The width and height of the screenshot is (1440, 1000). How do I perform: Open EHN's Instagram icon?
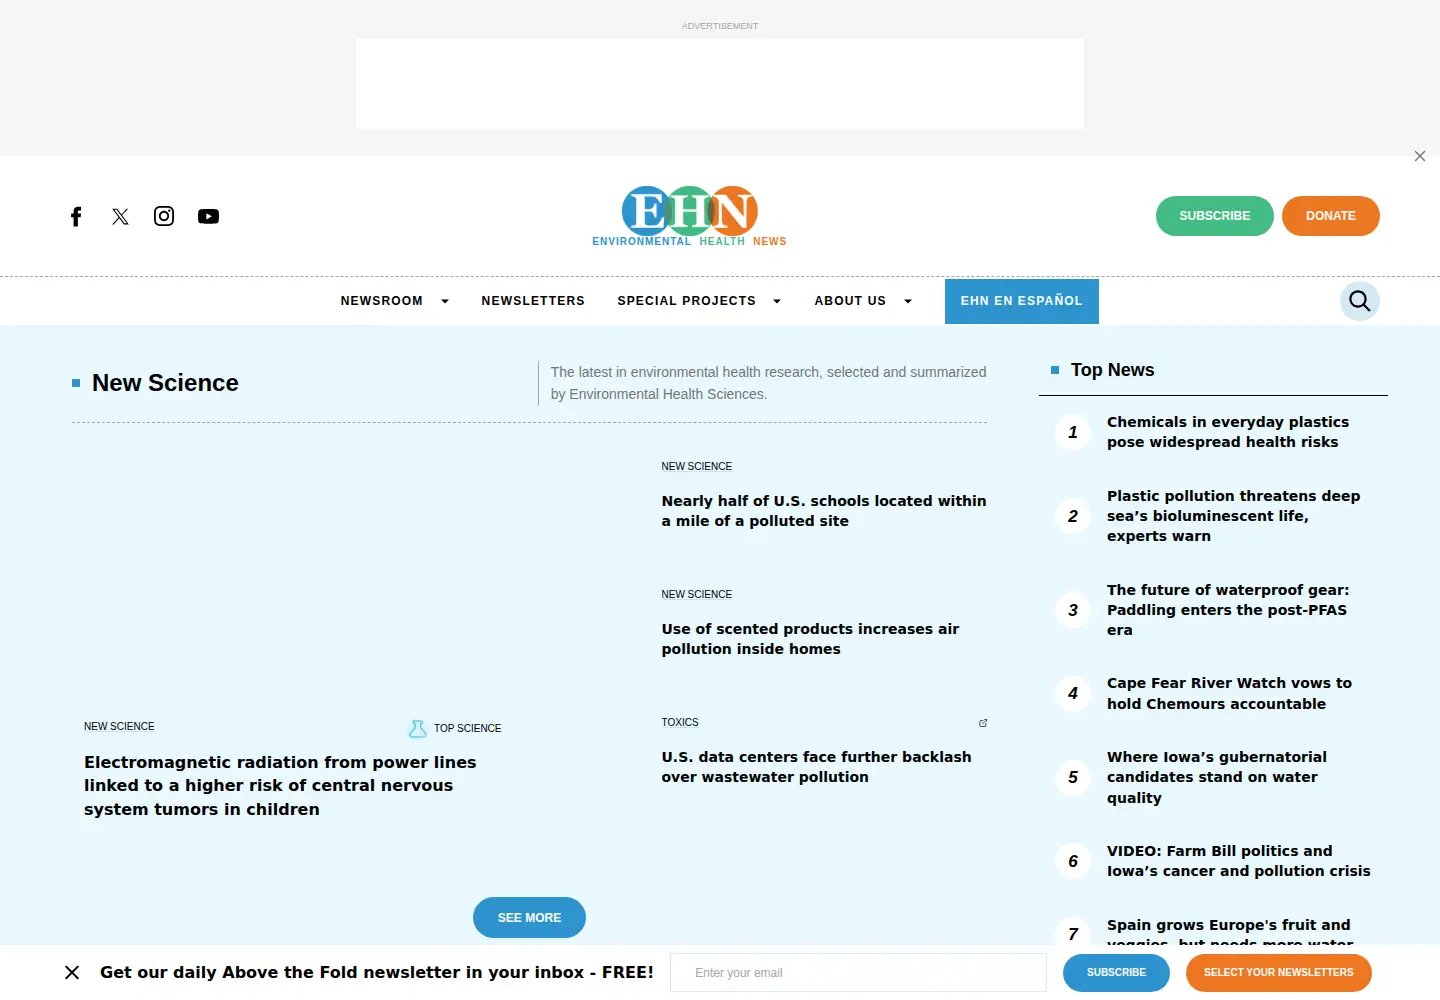164,216
